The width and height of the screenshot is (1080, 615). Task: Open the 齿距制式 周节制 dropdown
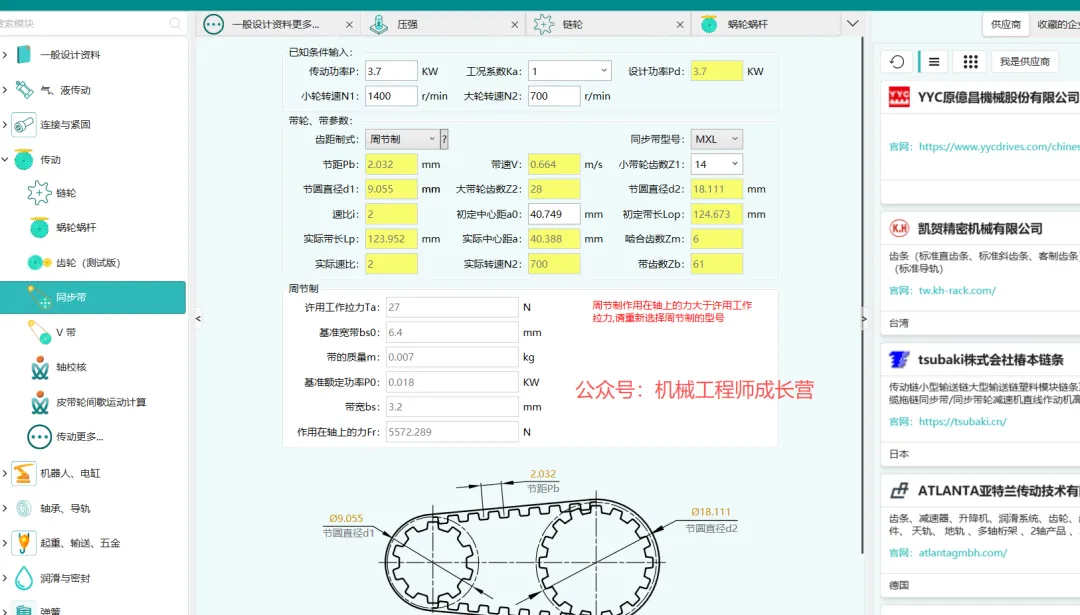click(x=402, y=139)
